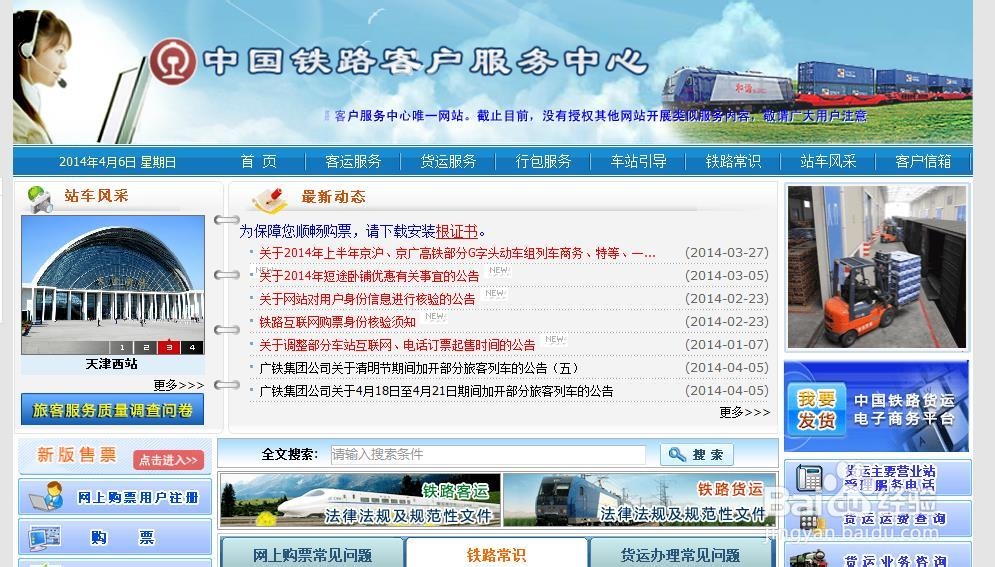This screenshot has width=995, height=567.
Task: Open 网上购票用户注册 button
Action: tap(115, 497)
